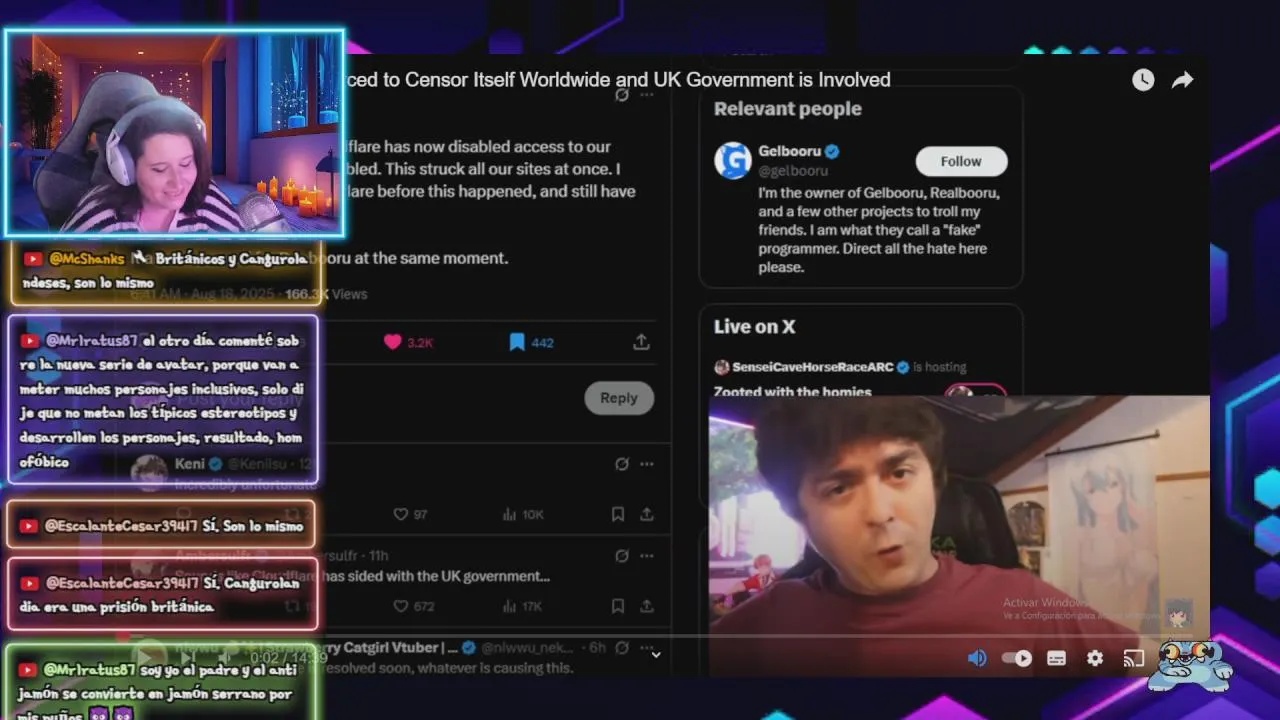
Task: Open more options on the Cloudflare reply
Action: [x=647, y=556]
